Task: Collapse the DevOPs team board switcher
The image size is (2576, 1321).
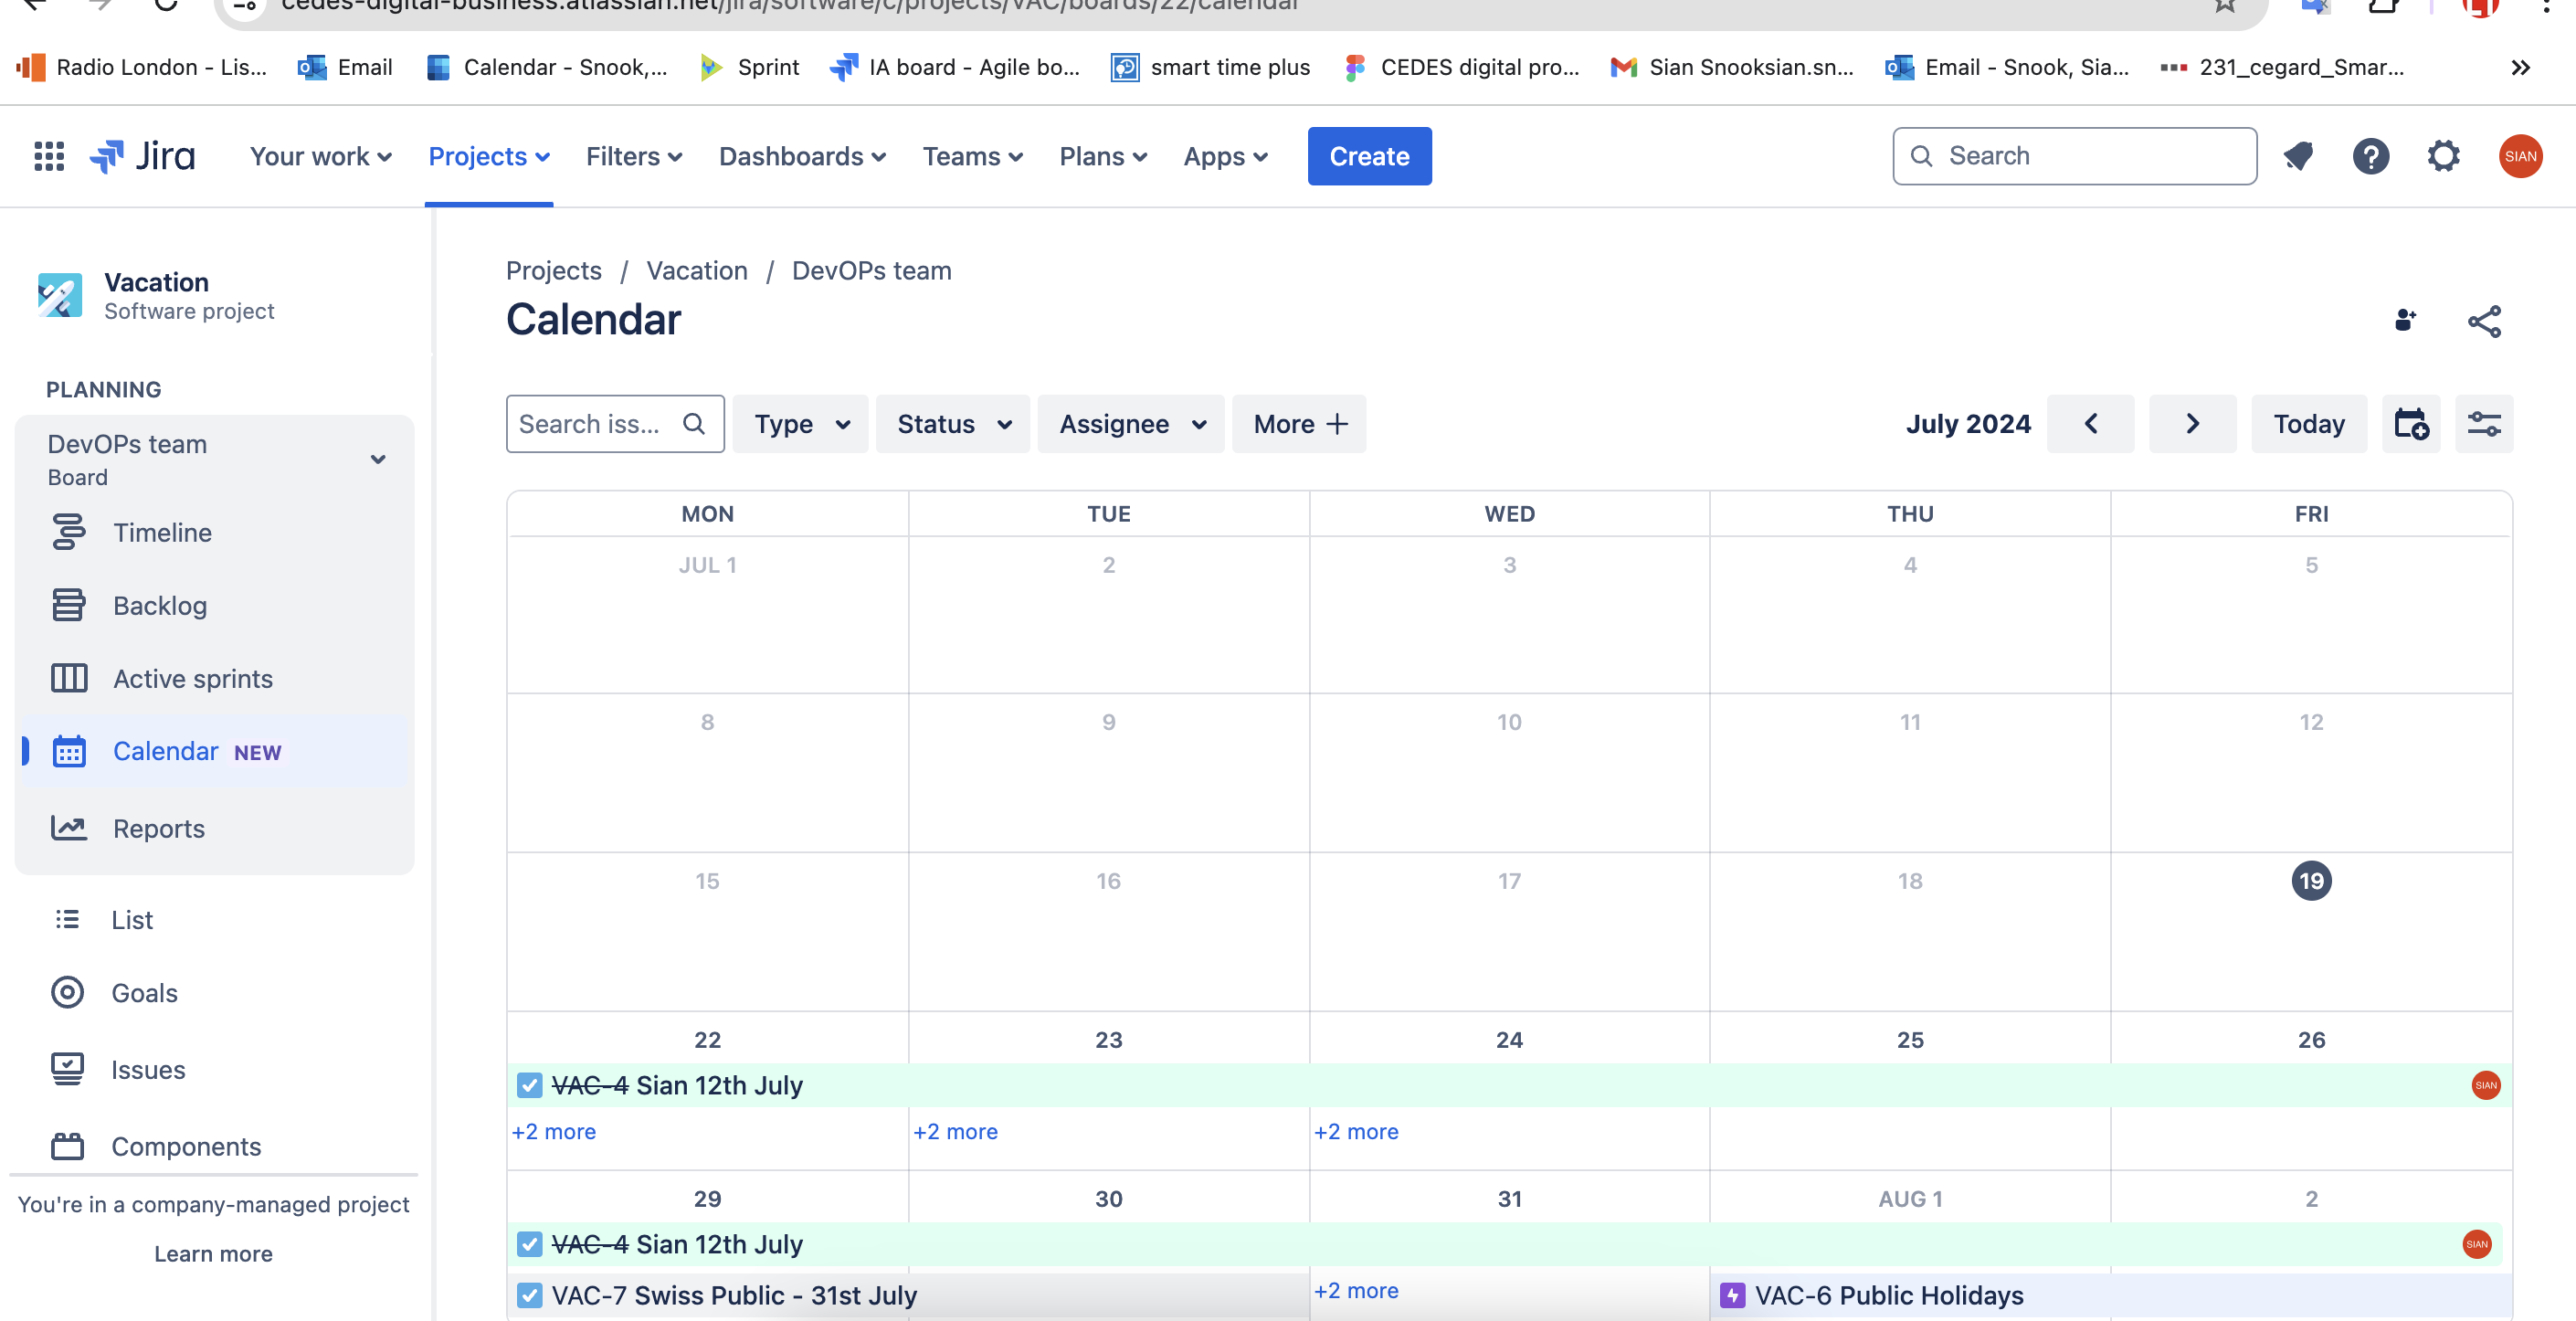Action: point(378,459)
